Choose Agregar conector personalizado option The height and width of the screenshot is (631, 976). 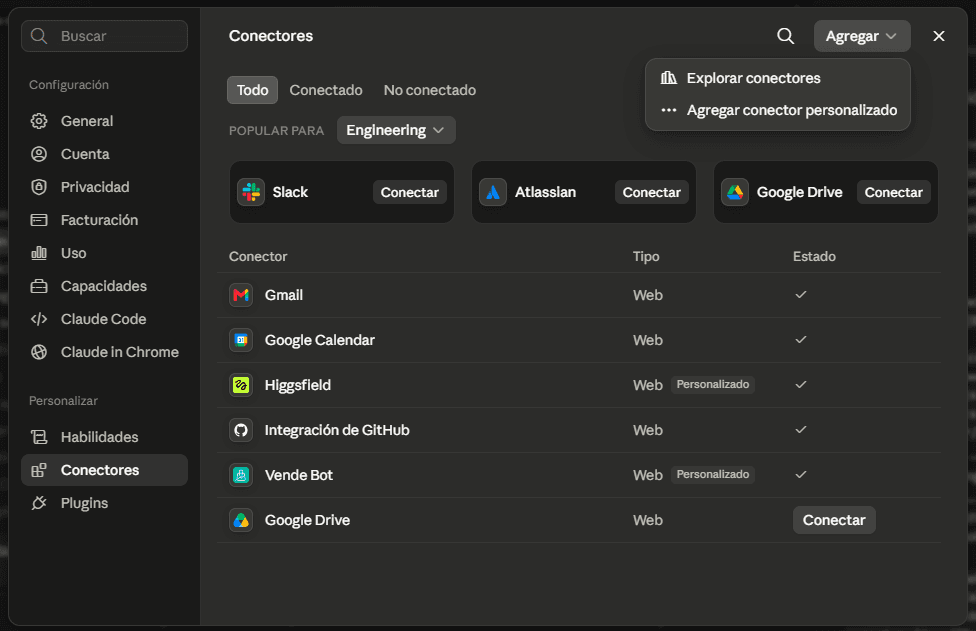click(x=777, y=110)
